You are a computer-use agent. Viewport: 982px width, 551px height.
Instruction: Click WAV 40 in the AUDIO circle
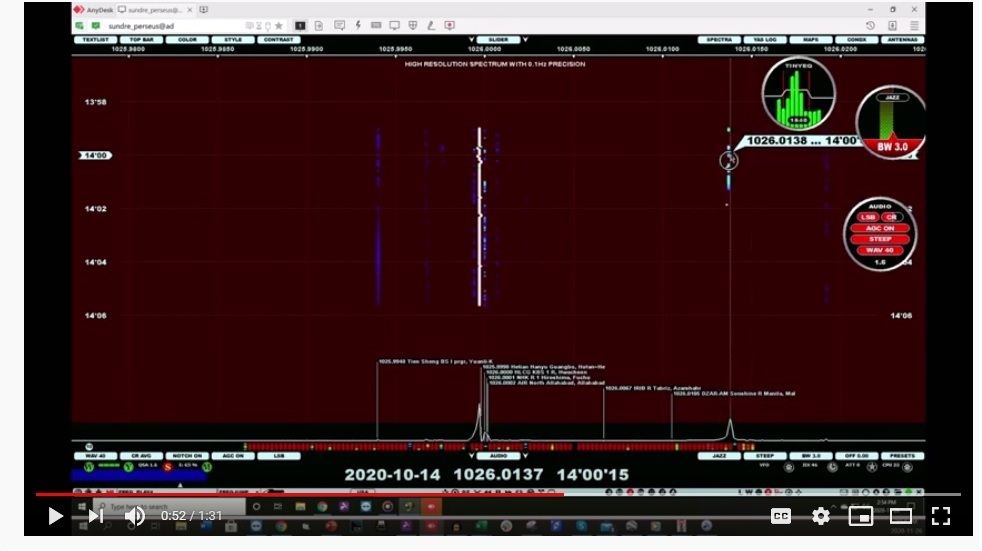pyautogui.click(x=880, y=250)
